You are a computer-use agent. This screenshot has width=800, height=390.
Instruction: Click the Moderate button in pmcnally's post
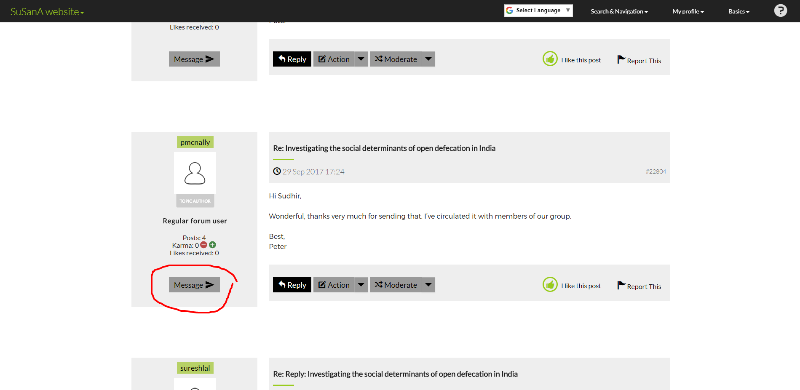(396, 285)
